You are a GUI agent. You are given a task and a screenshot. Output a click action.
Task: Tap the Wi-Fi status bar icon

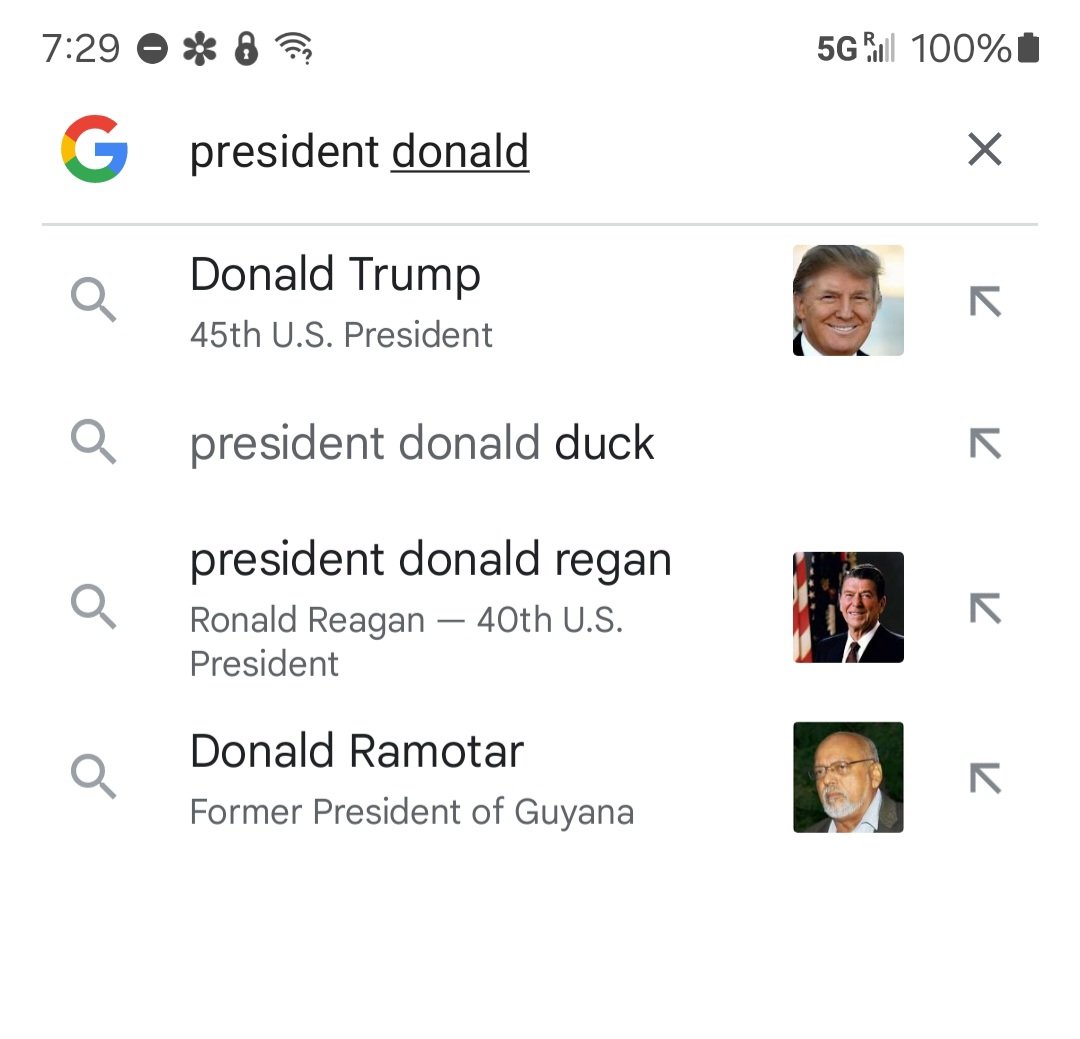(x=293, y=48)
